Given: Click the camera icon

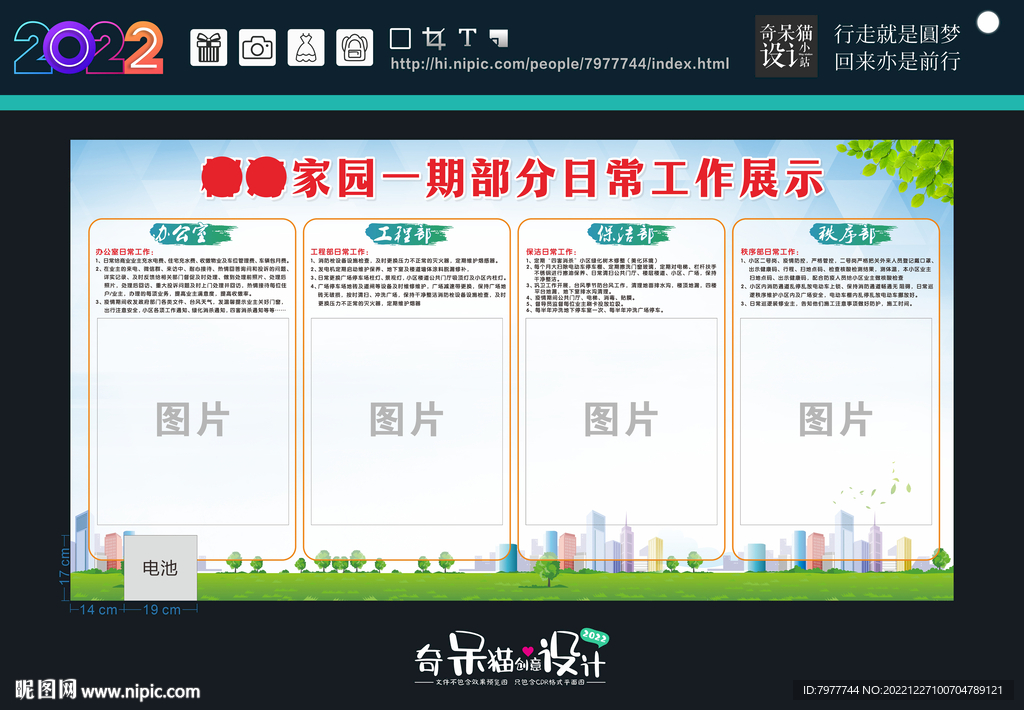Looking at the screenshot, I should coord(257,48).
